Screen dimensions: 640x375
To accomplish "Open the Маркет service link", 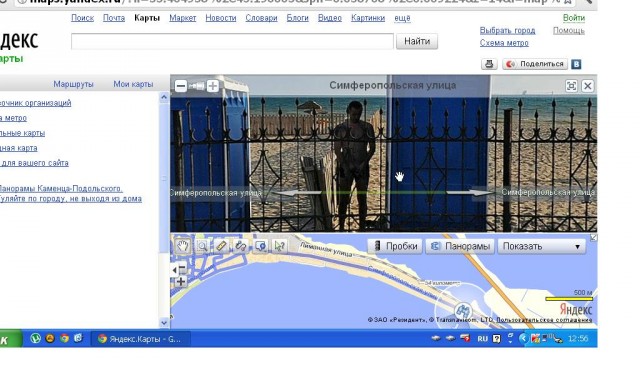I will 182,18.
